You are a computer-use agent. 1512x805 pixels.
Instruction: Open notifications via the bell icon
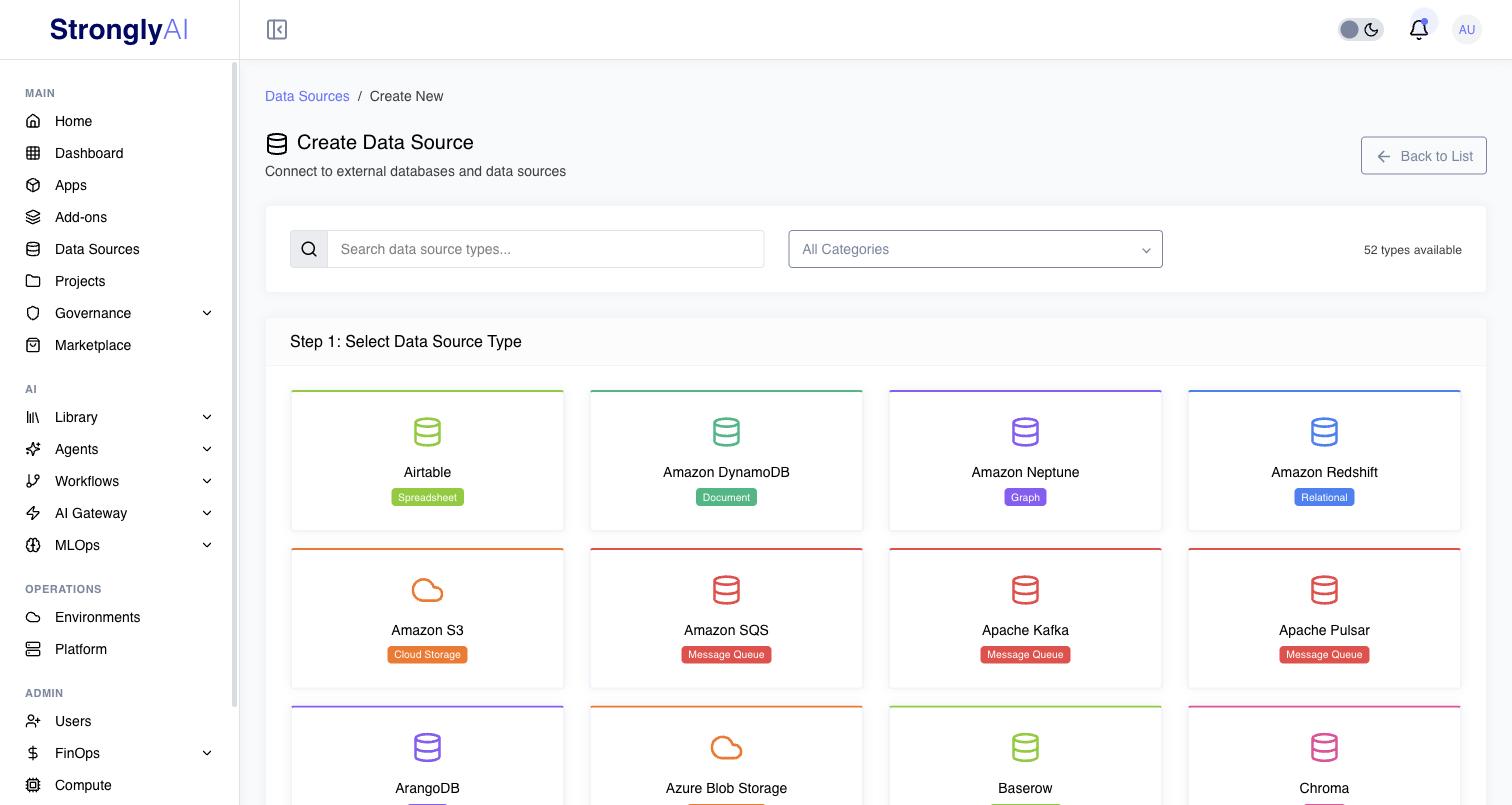pyautogui.click(x=1418, y=30)
